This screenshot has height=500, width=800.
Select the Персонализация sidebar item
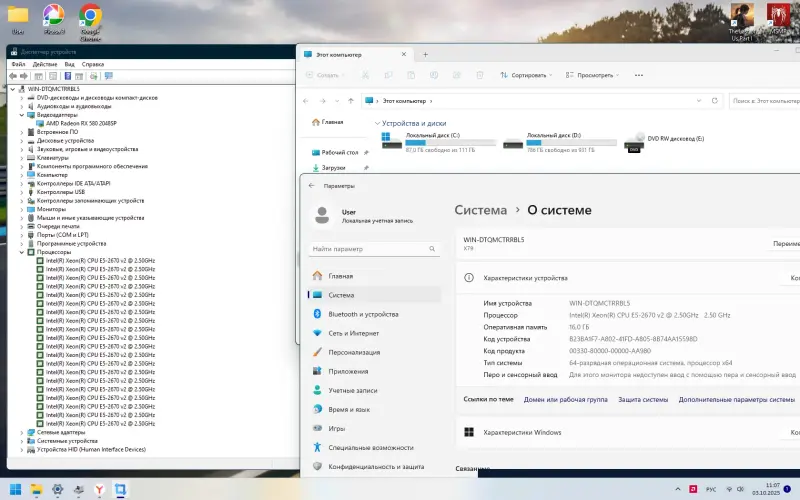(x=317, y=352)
